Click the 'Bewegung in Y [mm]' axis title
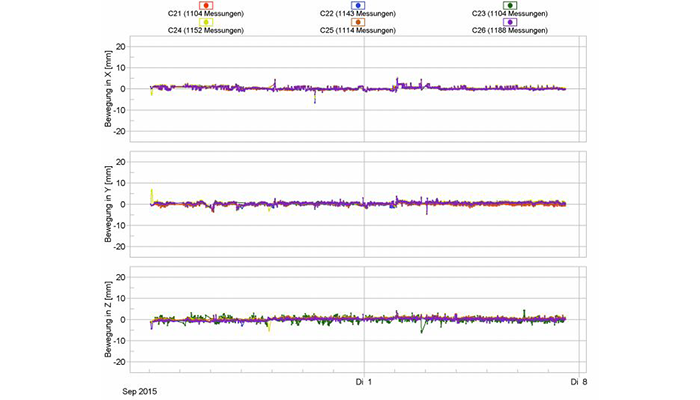 click(104, 204)
